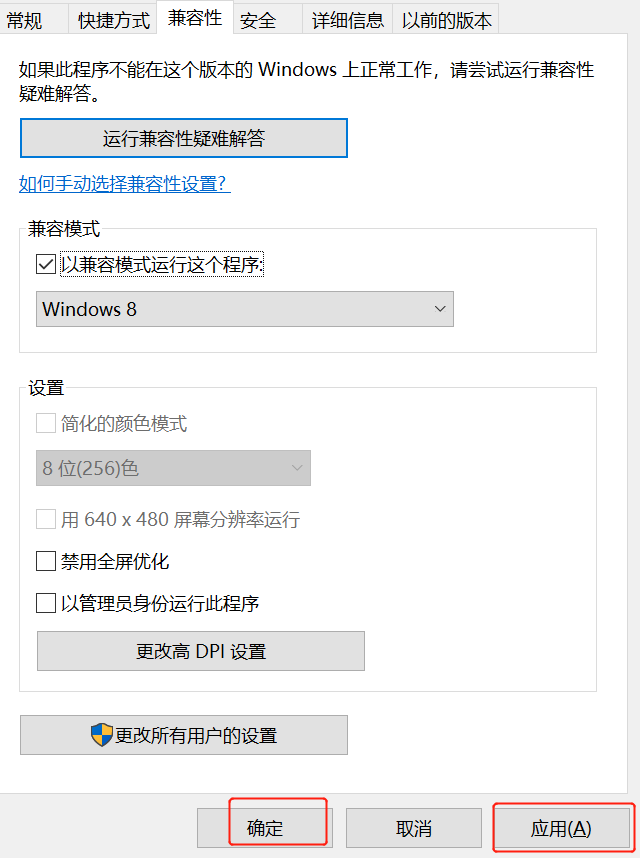Click the Windows 8 dropdown arrow
The width and height of the screenshot is (640, 858).
[x=440, y=309]
